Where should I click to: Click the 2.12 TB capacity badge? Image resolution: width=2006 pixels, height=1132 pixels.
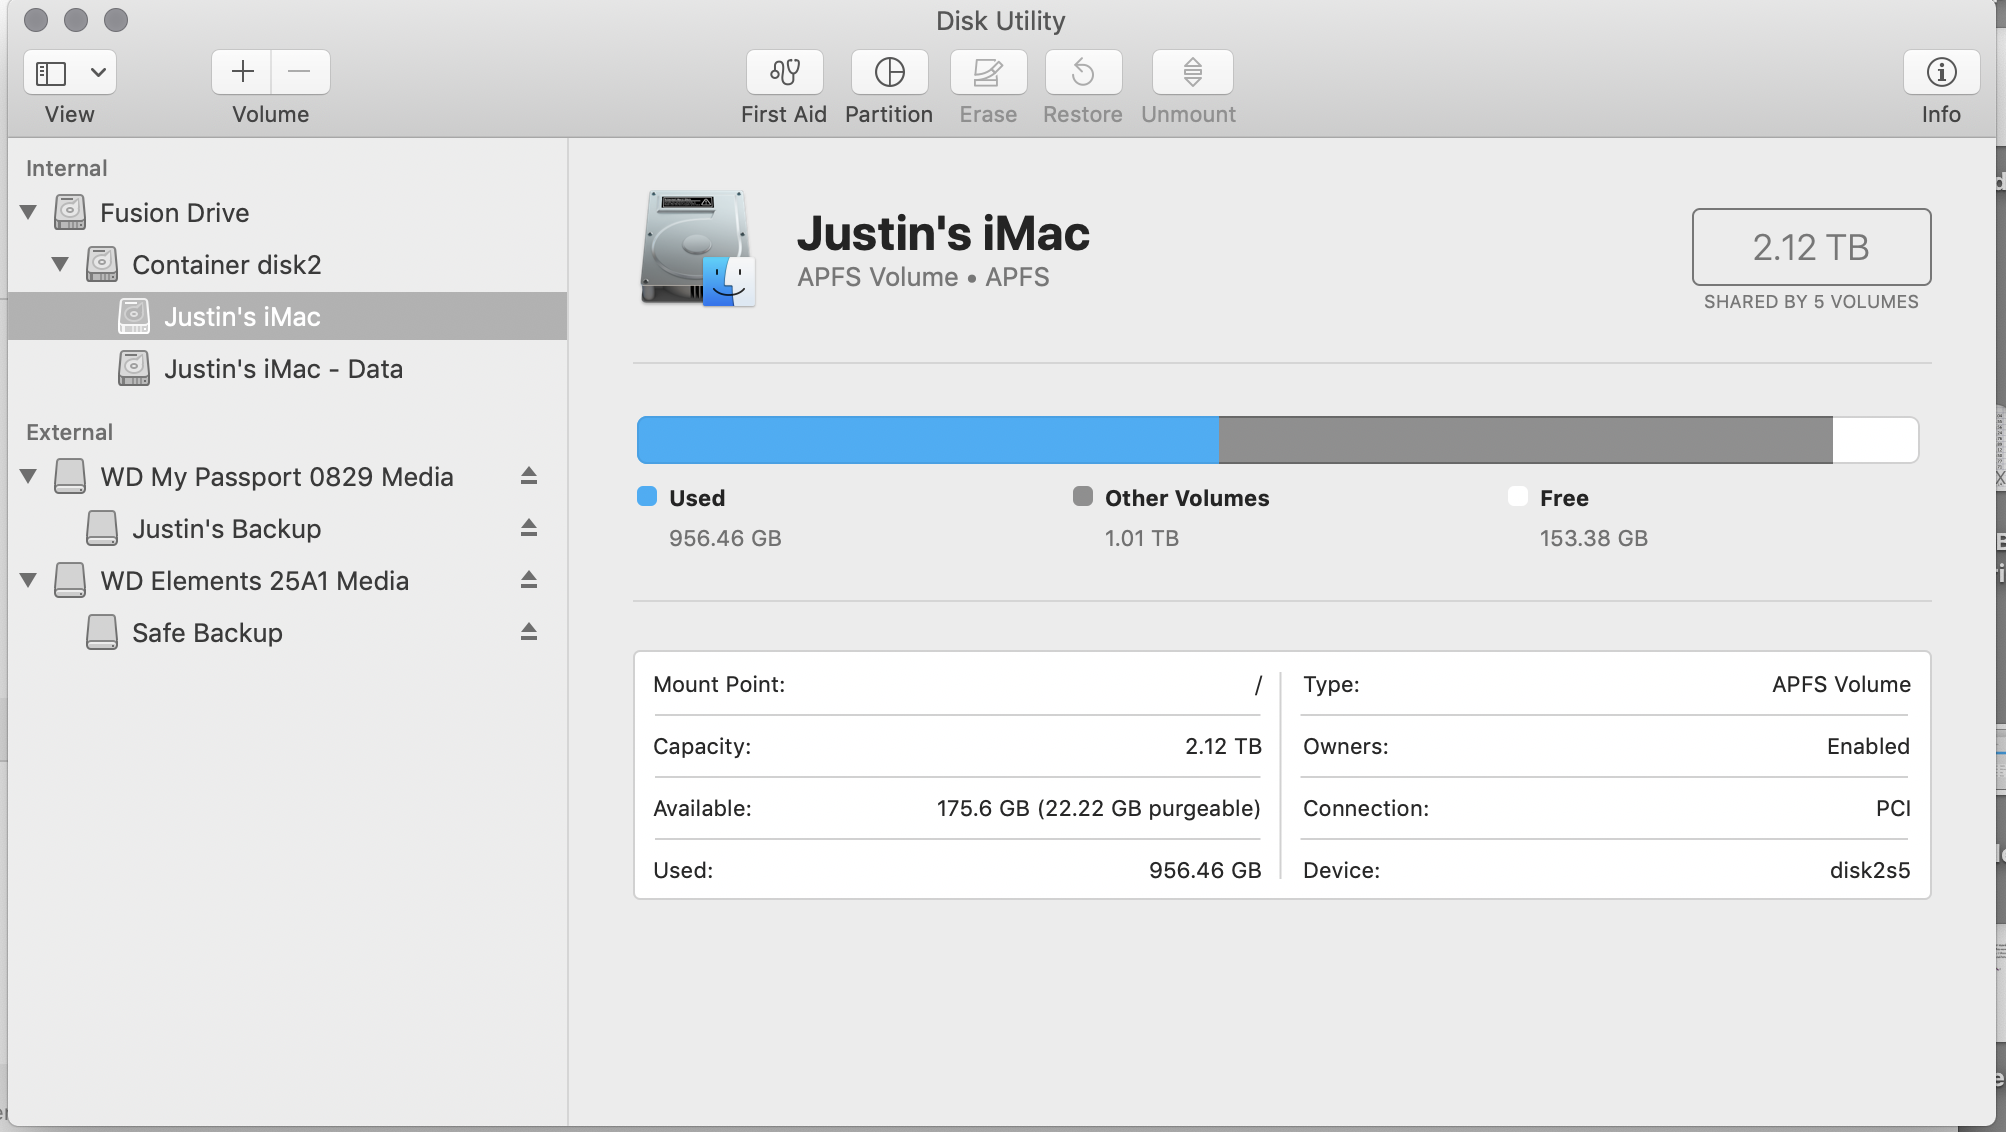point(1810,247)
